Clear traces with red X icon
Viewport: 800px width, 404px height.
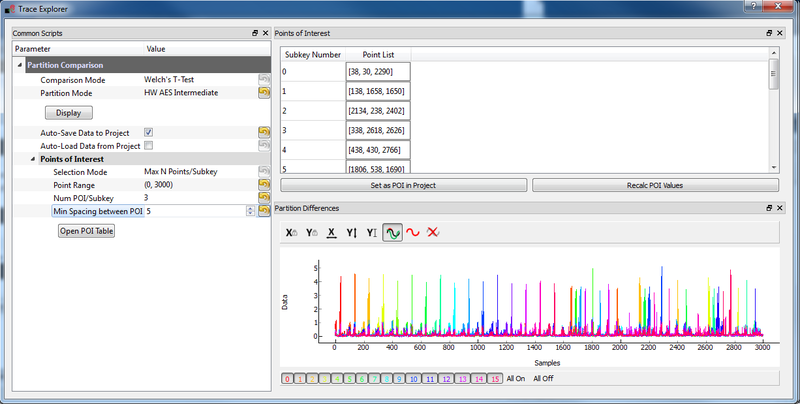pos(433,233)
